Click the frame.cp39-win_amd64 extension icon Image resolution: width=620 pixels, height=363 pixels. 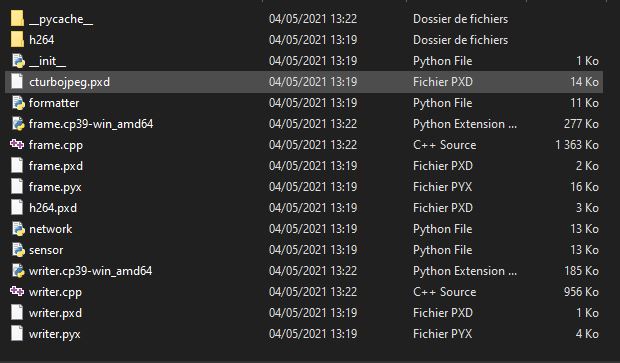click(18, 124)
